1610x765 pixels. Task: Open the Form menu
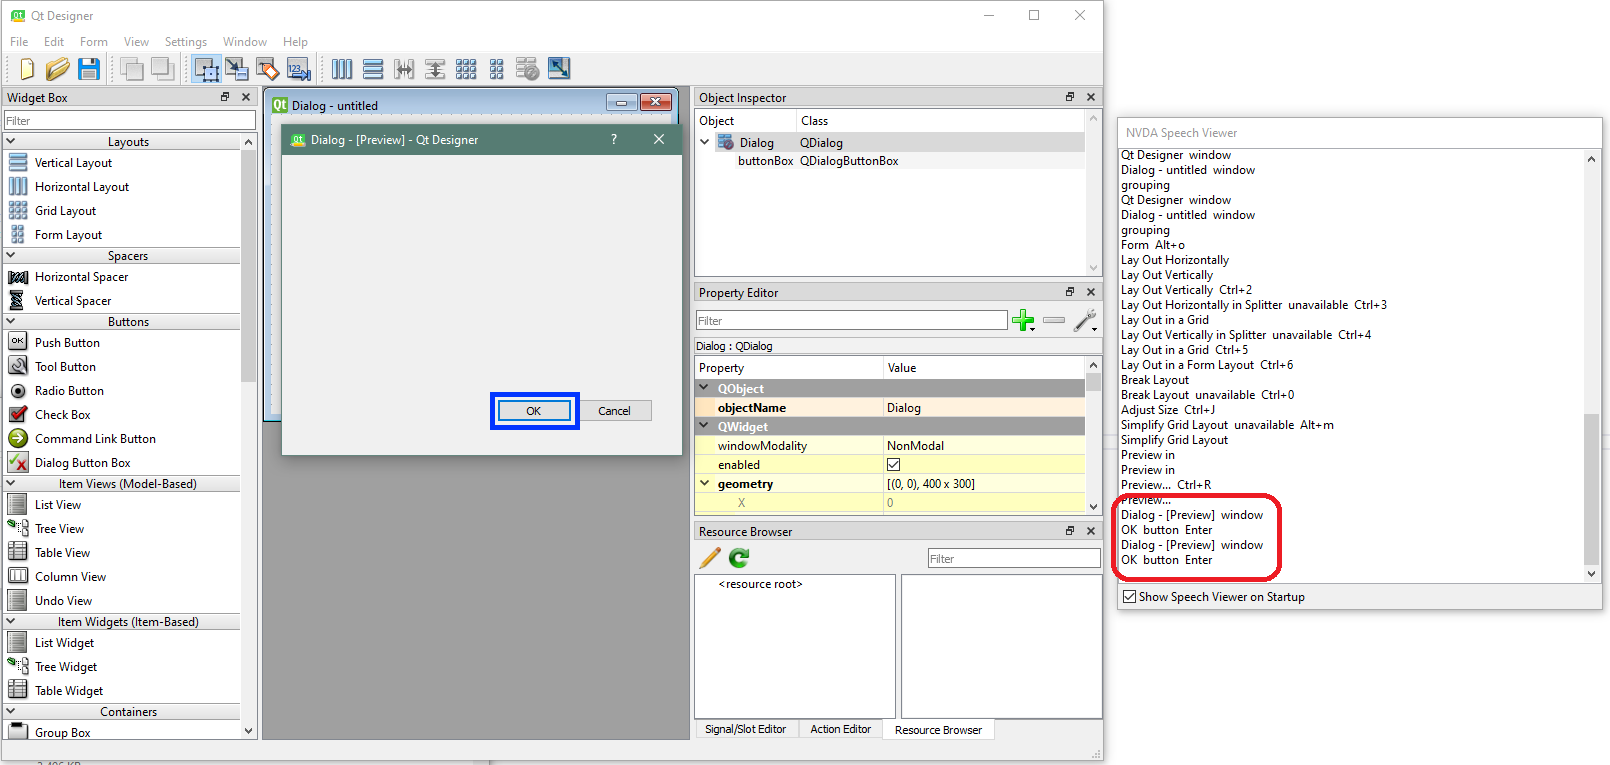[93, 42]
